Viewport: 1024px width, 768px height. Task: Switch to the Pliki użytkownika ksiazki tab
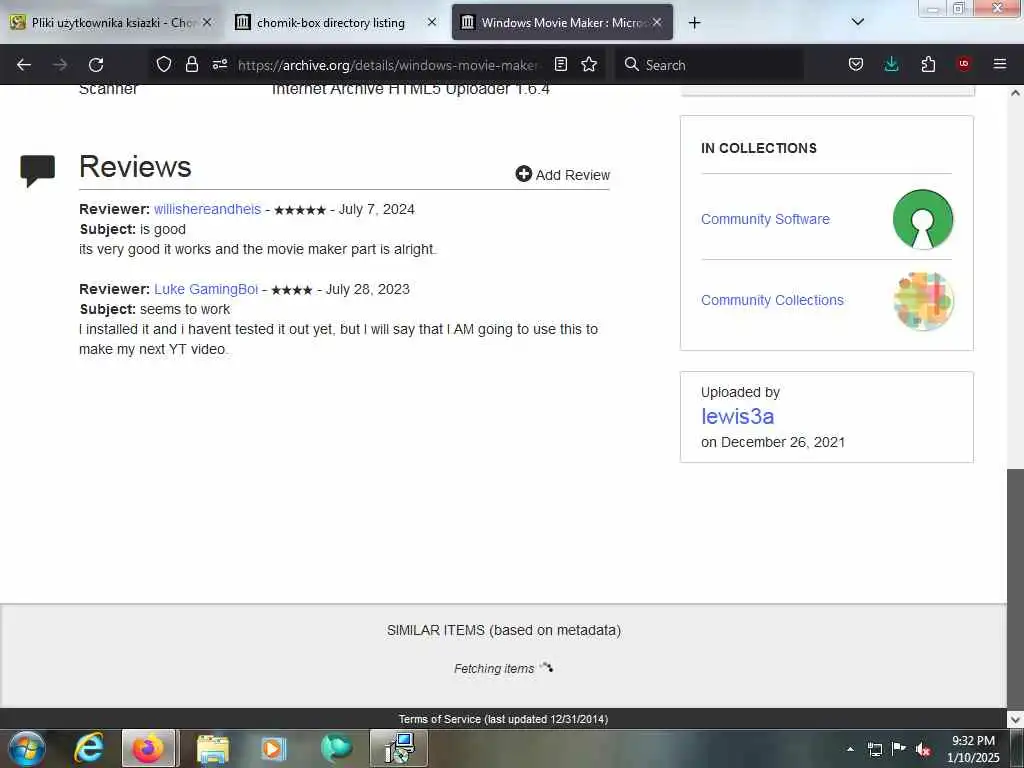(x=111, y=23)
